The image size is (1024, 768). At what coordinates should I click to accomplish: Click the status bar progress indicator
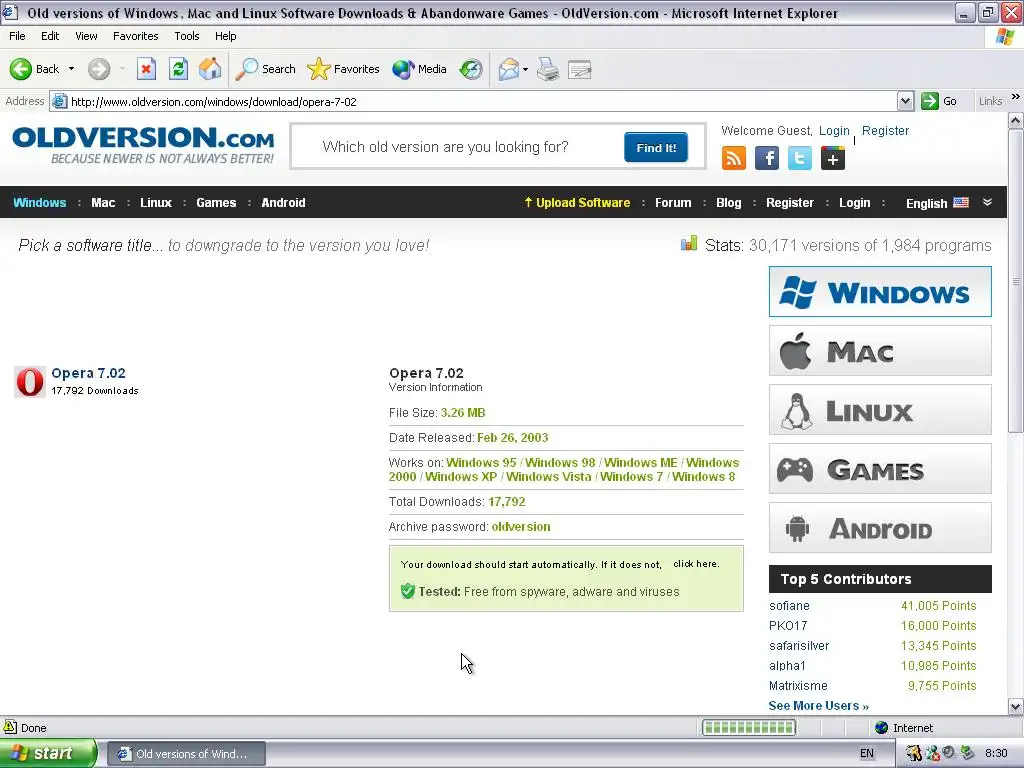(748, 728)
